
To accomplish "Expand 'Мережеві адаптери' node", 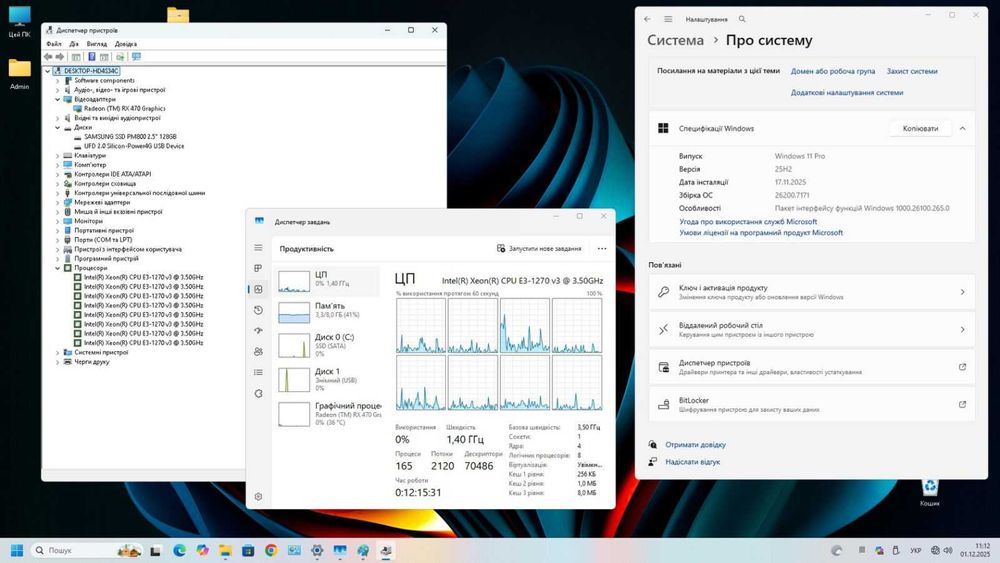I will 57,203.
